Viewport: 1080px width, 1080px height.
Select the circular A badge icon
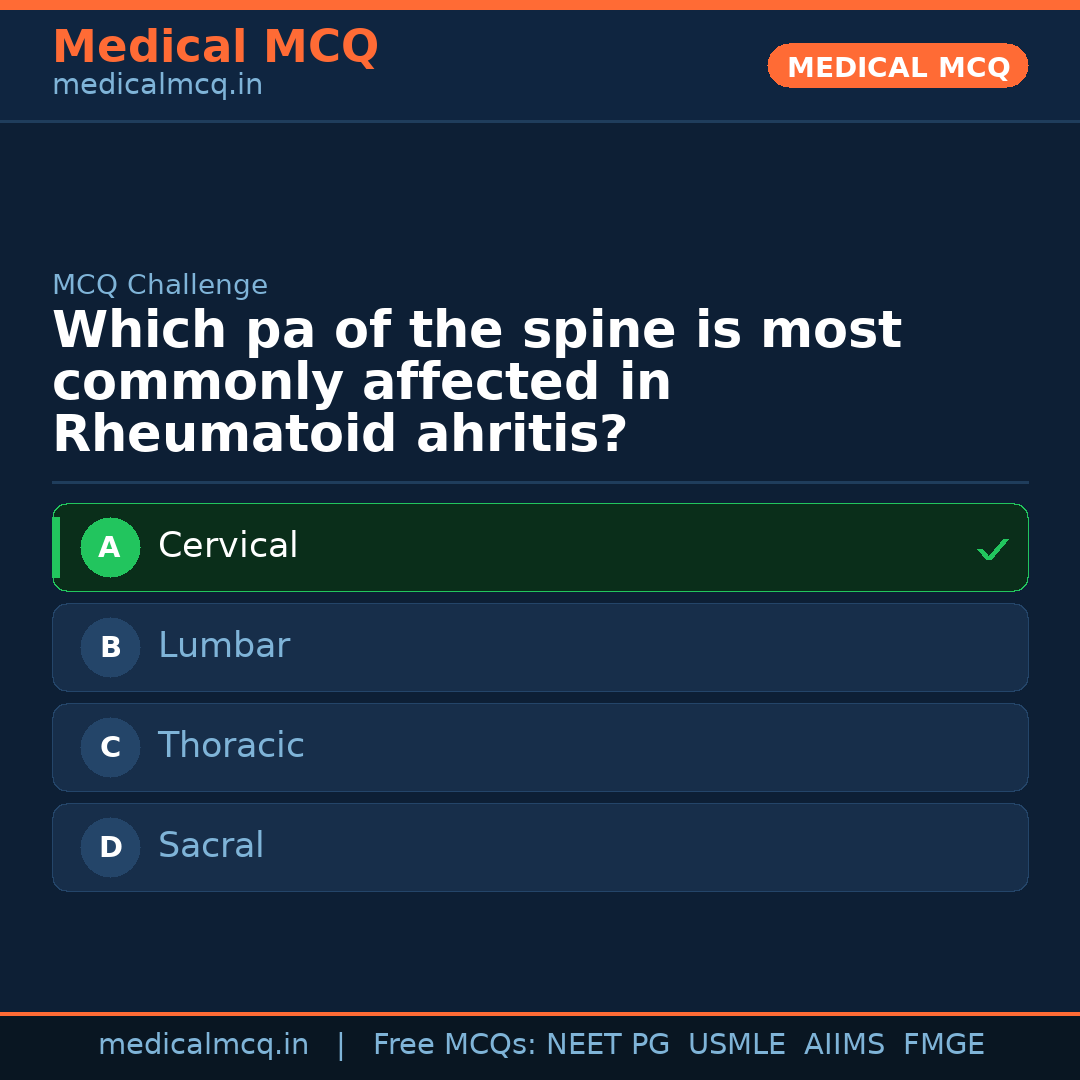click(x=110, y=547)
